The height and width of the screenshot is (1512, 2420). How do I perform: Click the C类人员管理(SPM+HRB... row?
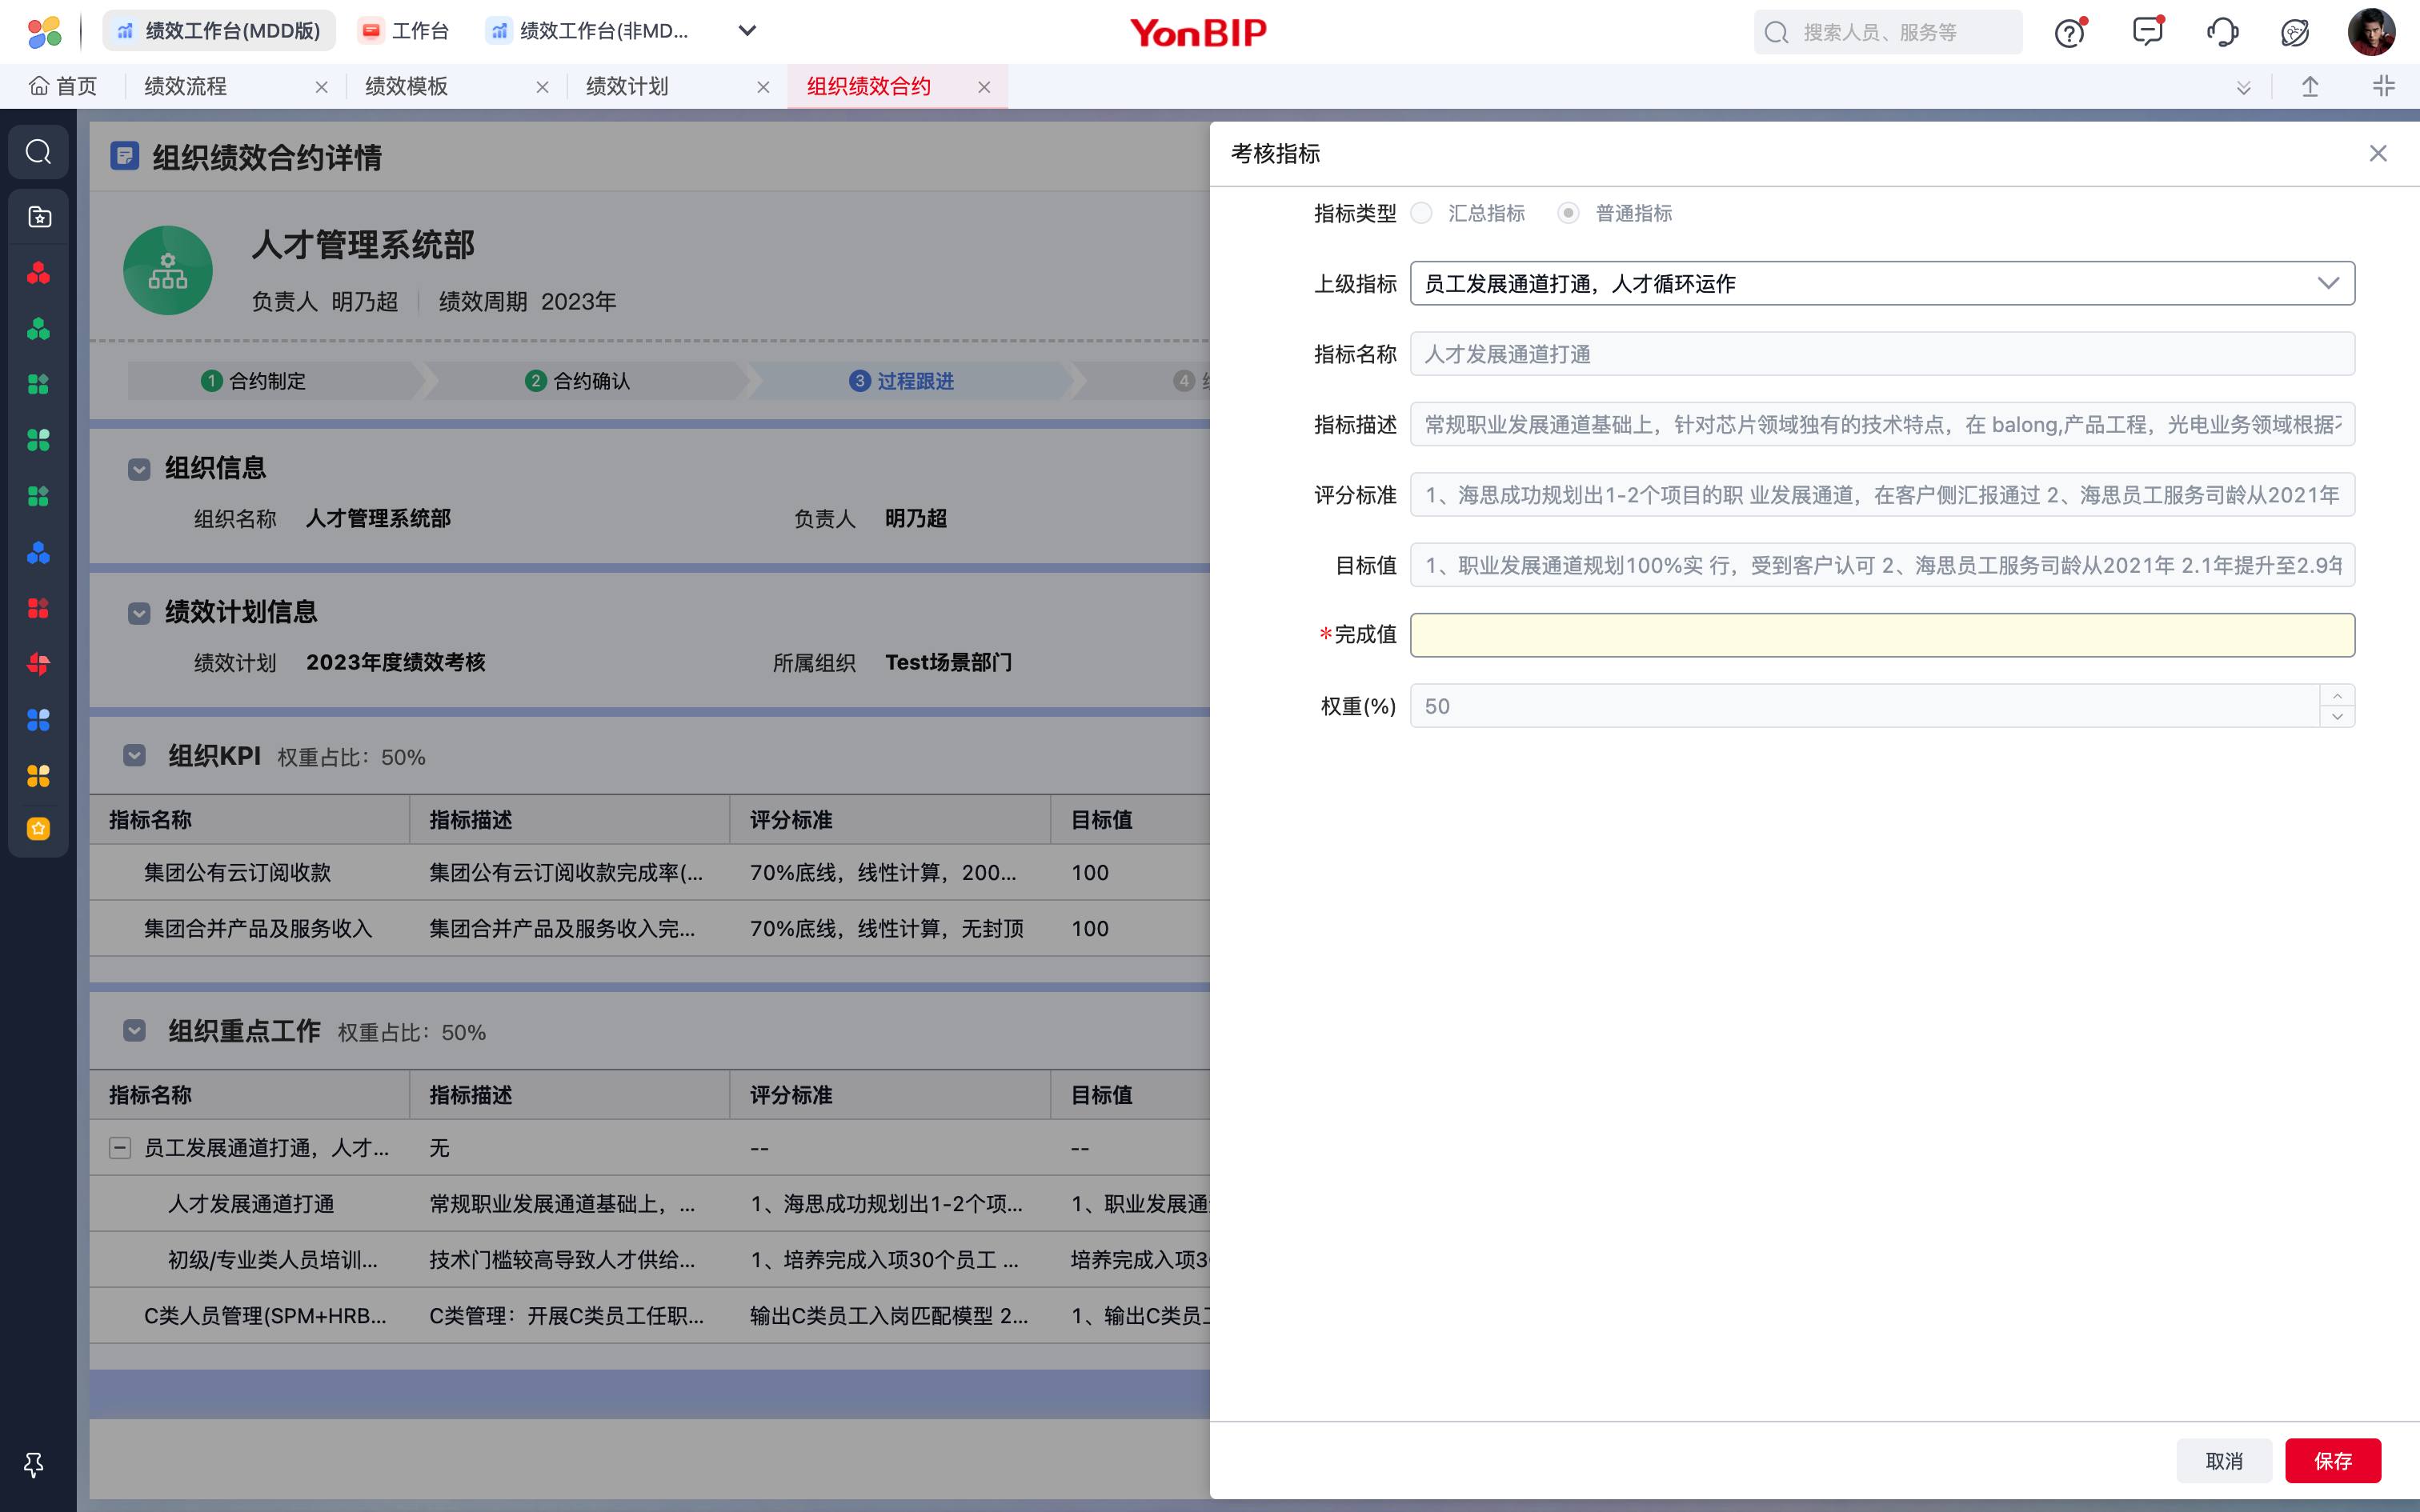[x=650, y=1316]
